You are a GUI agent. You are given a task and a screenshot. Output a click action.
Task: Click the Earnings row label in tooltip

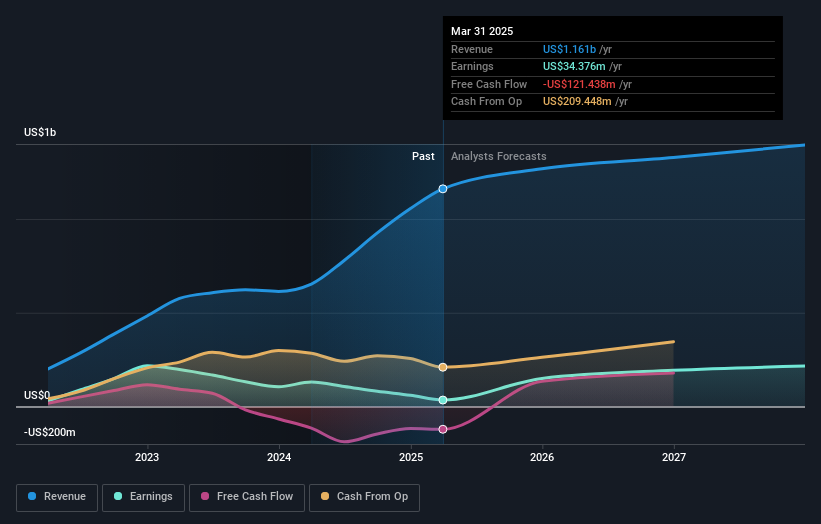472,66
